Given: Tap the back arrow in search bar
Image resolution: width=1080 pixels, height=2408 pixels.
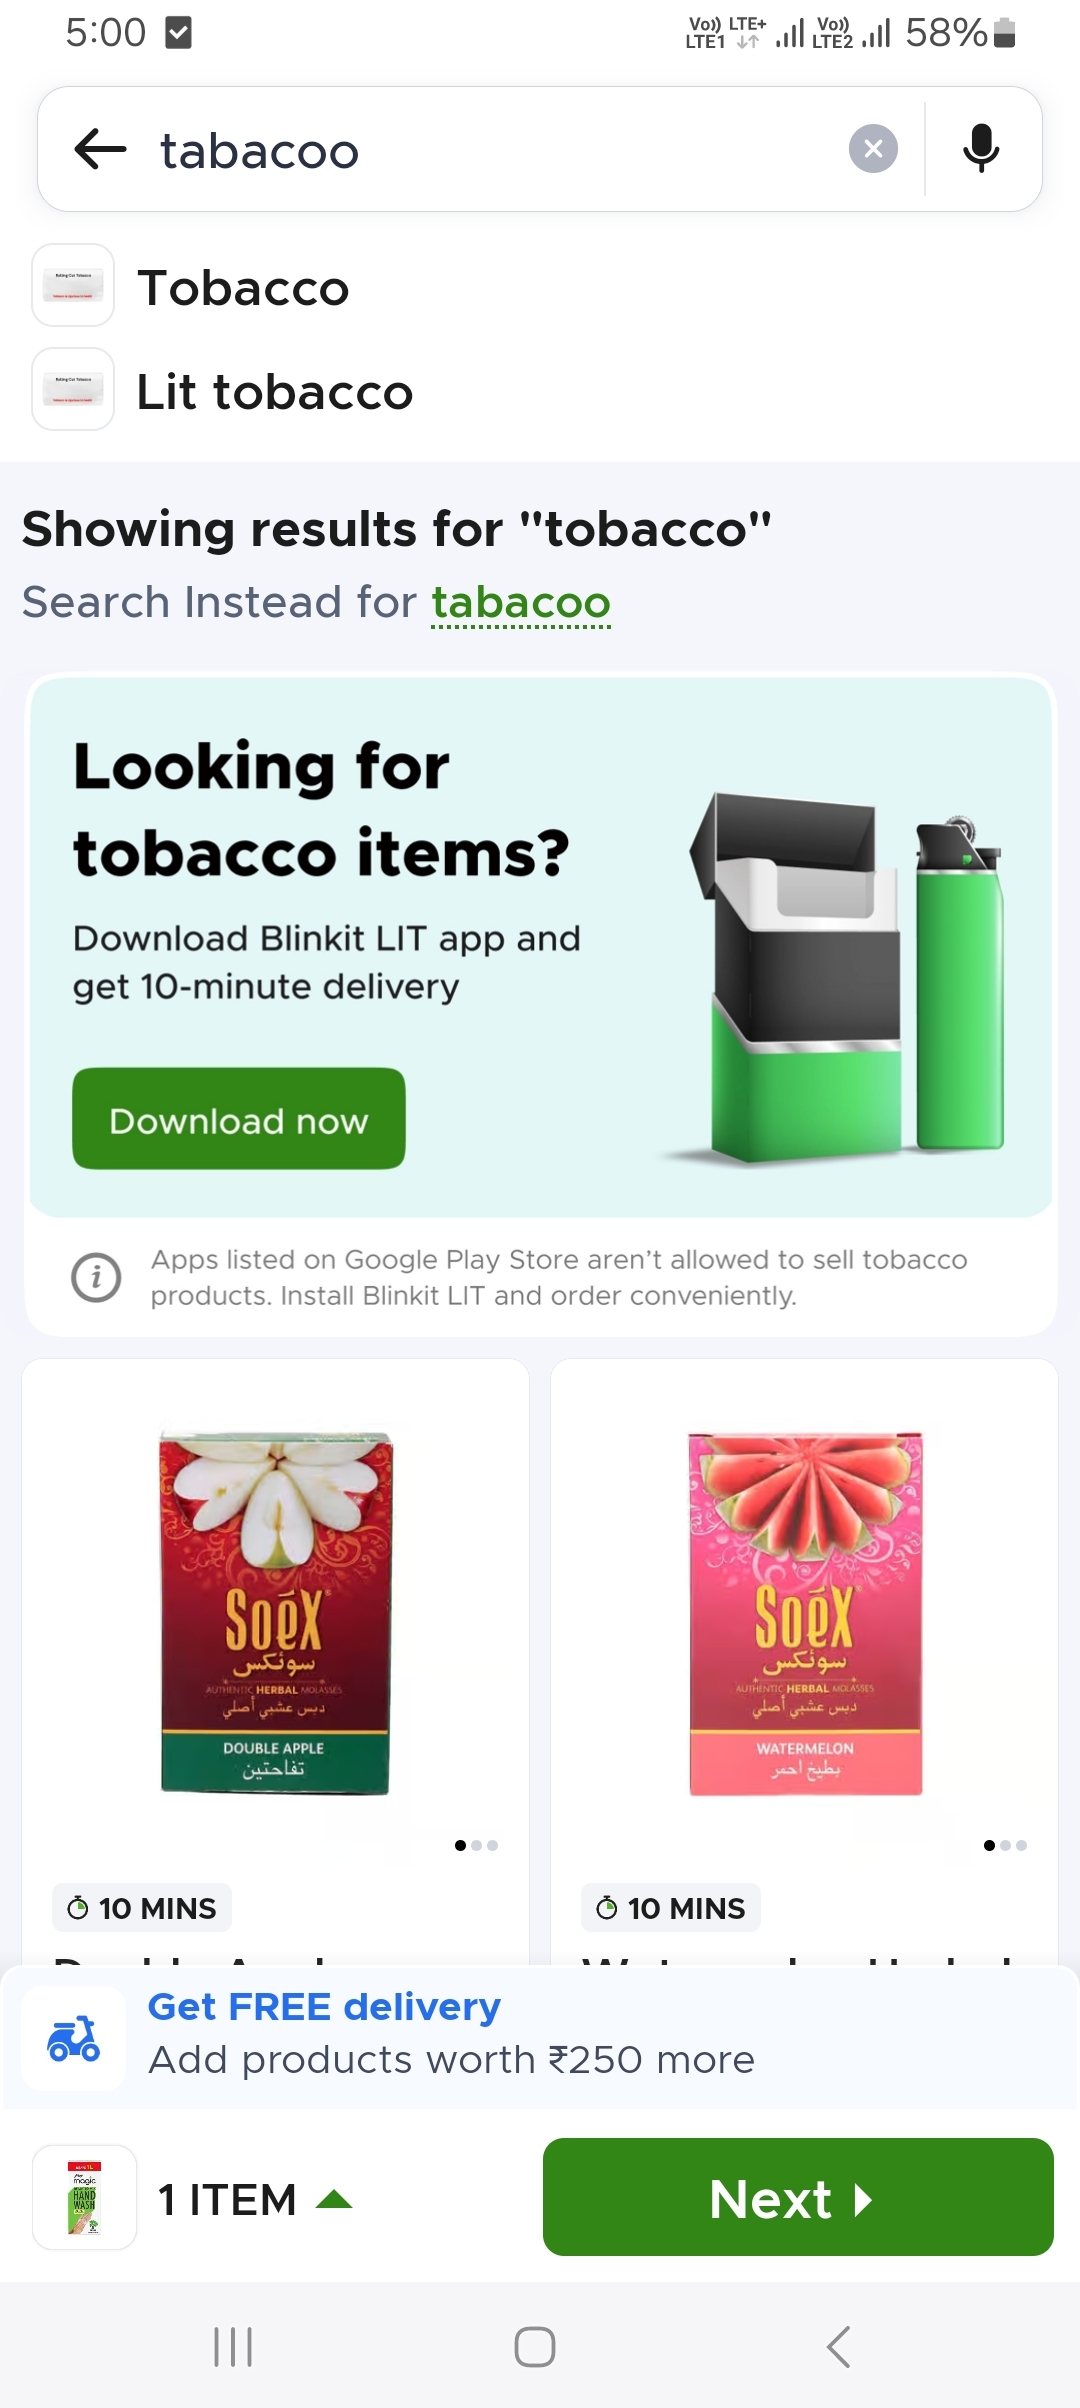Looking at the screenshot, I should (x=100, y=150).
